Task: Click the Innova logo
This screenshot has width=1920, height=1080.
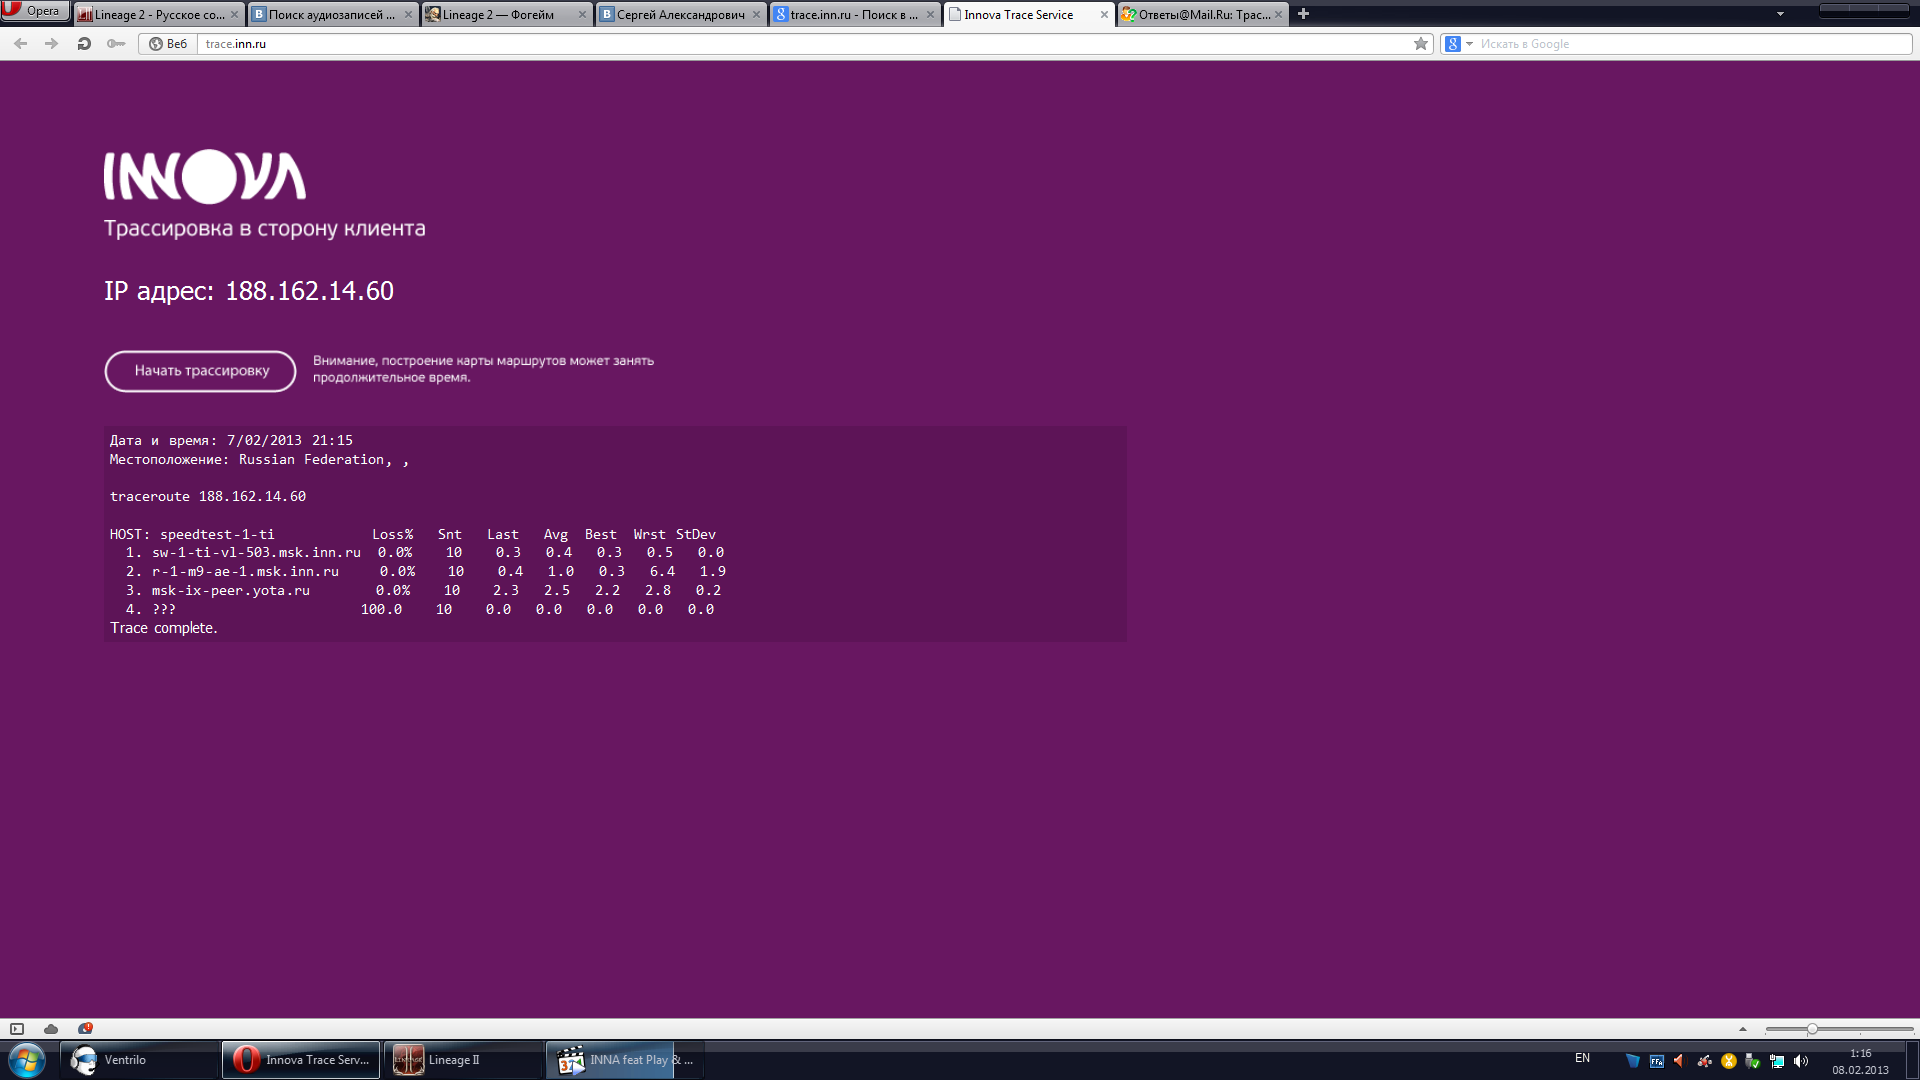Action: 205,177
